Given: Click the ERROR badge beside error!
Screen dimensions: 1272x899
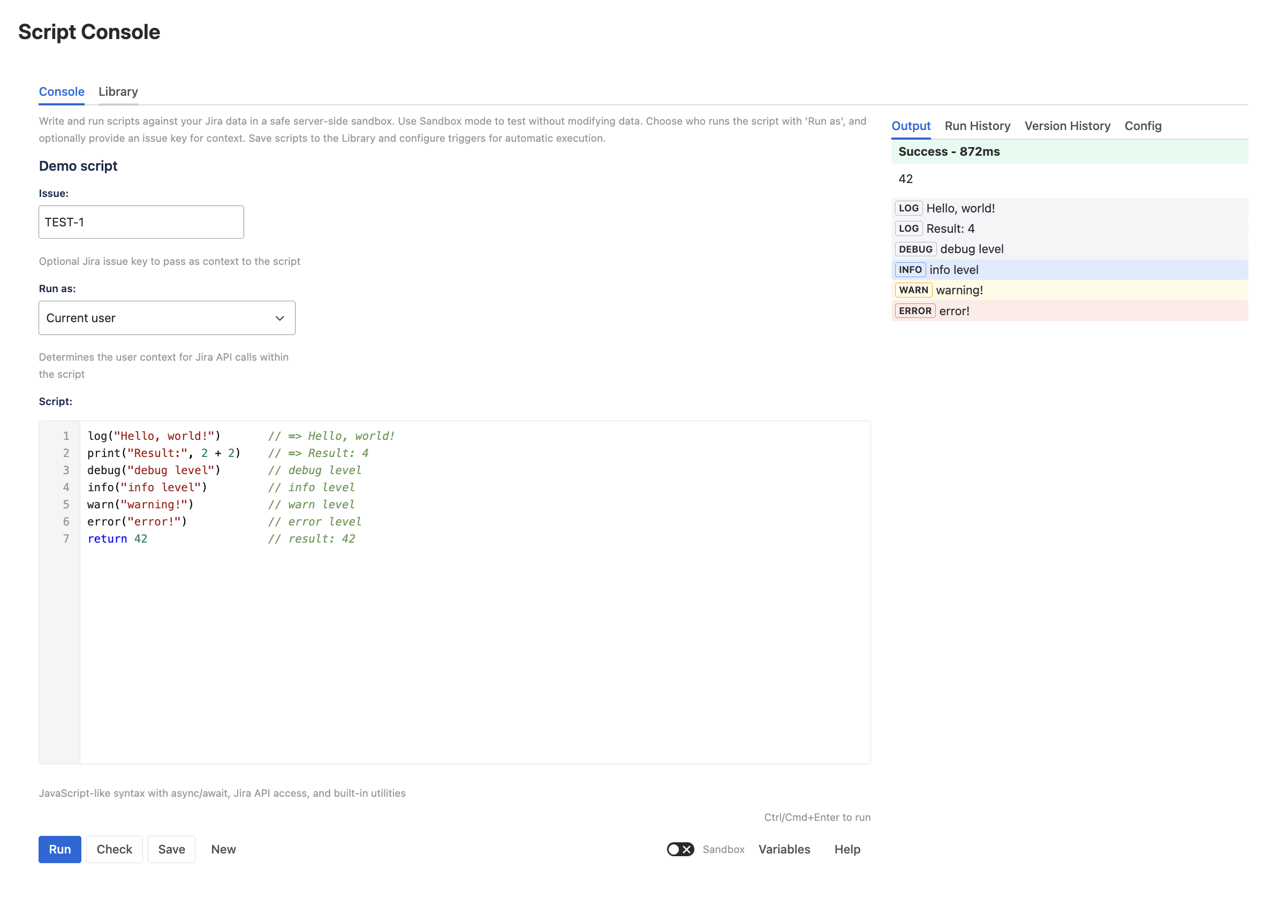Looking at the screenshot, I should pyautogui.click(x=915, y=311).
